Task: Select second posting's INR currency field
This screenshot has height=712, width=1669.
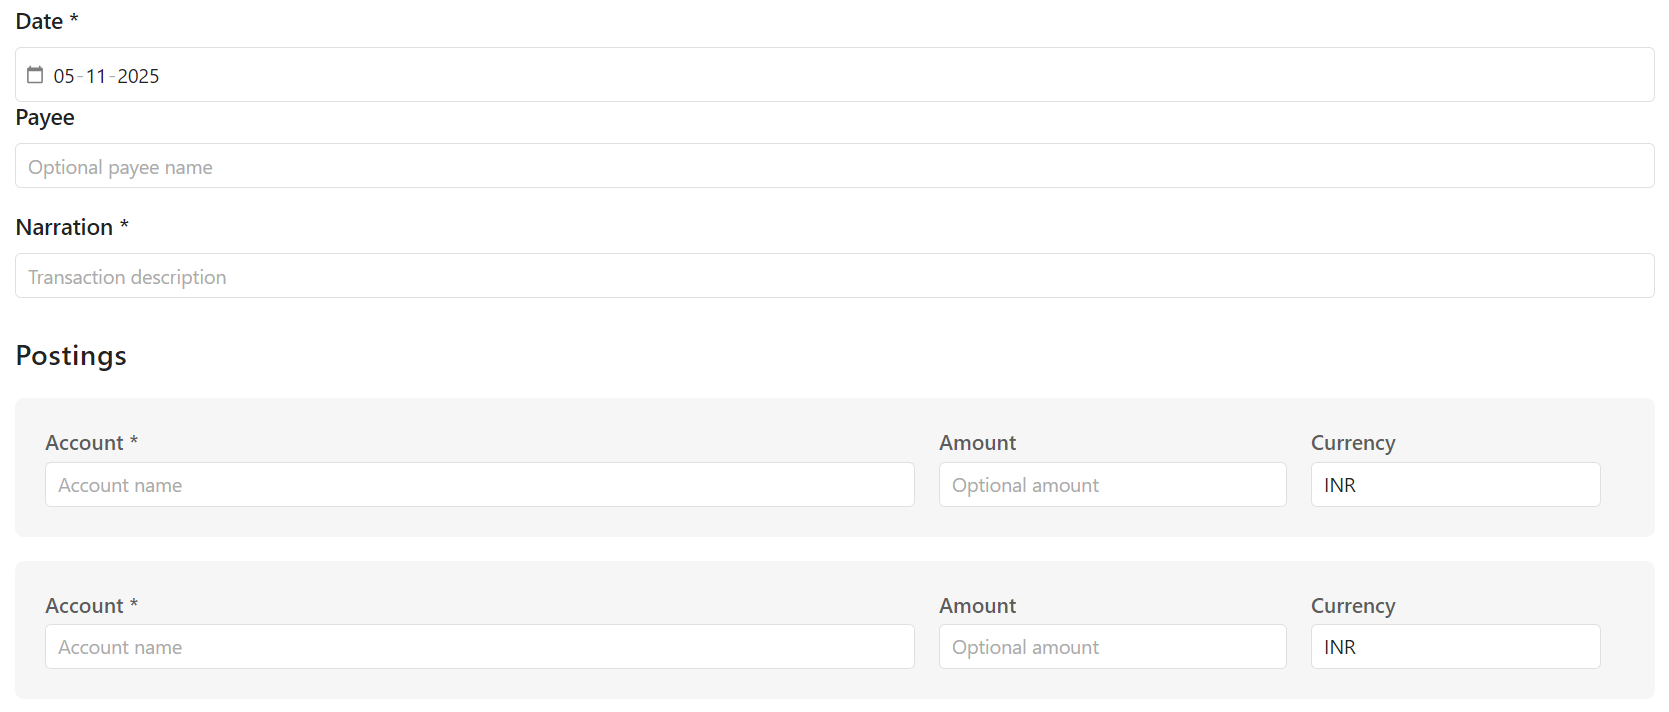Action: click(x=1455, y=647)
